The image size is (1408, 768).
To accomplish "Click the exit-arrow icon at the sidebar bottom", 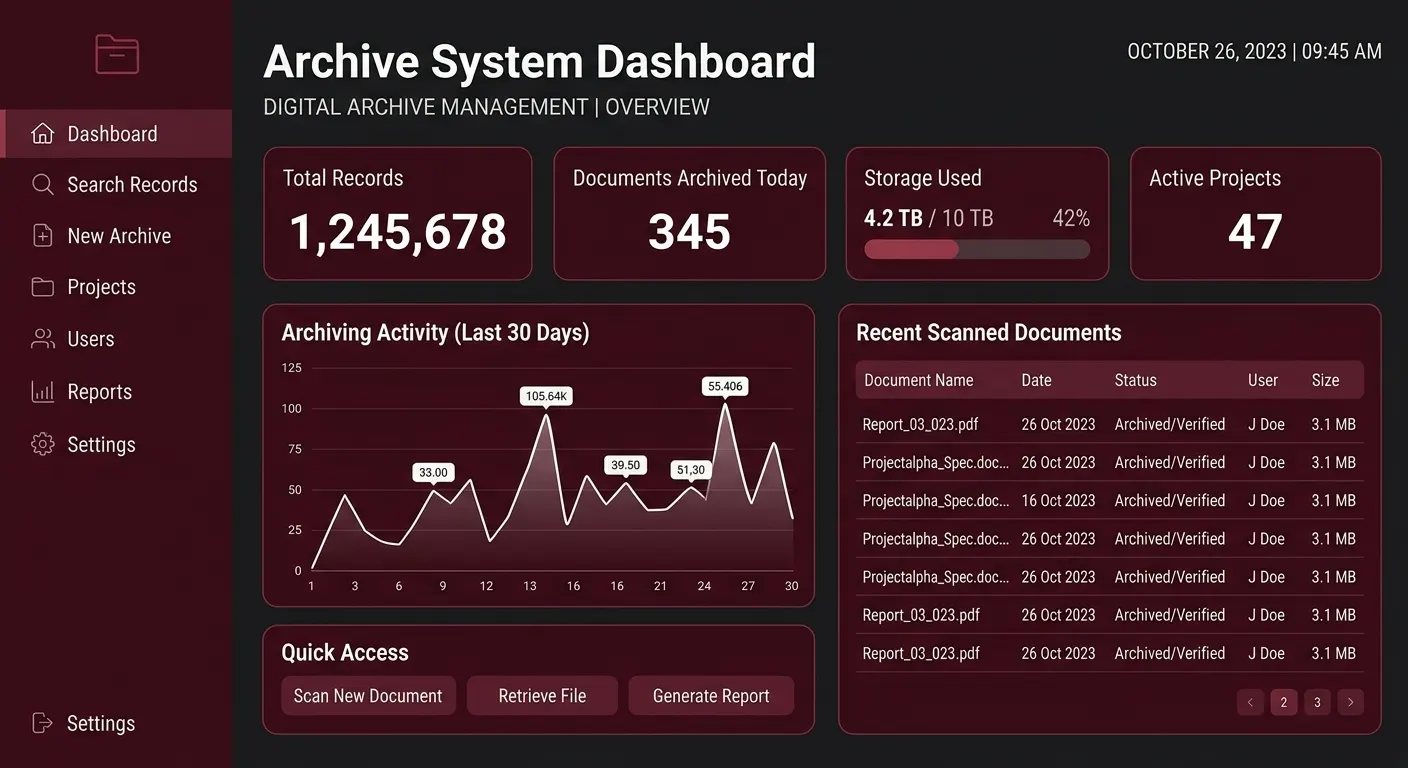I will point(43,723).
